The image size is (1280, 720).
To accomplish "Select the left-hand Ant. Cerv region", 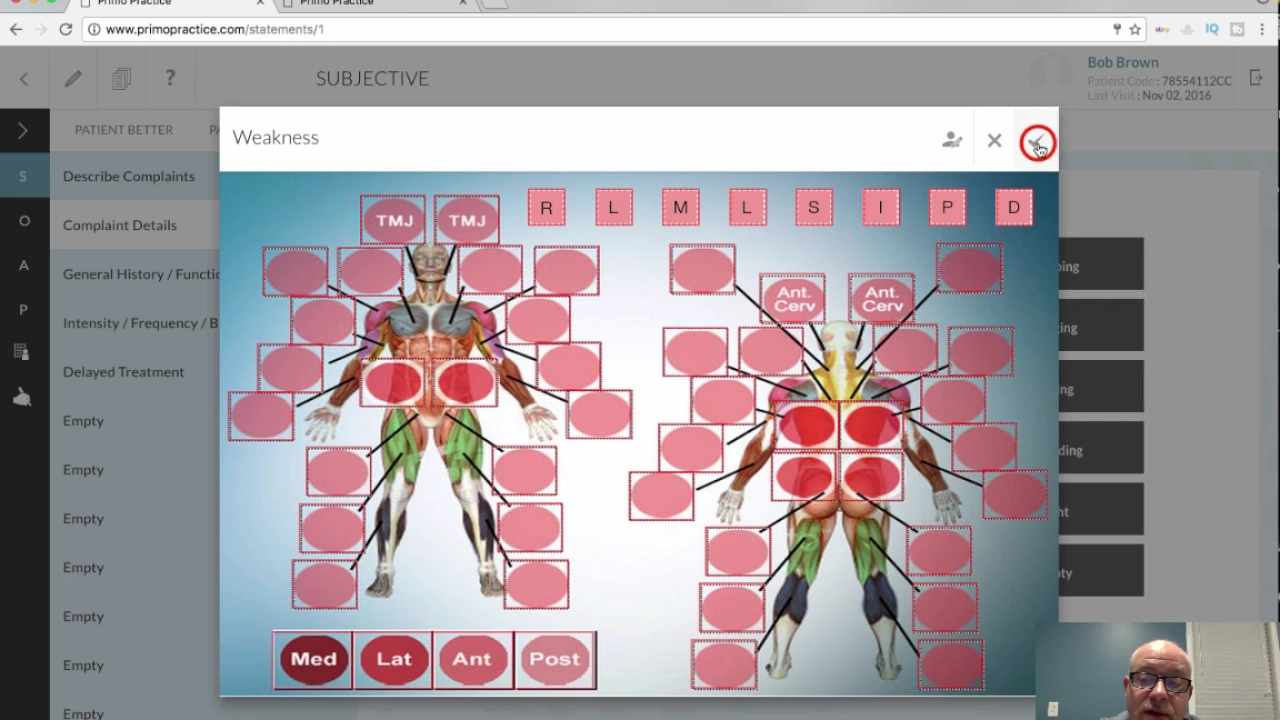I will 794,299.
